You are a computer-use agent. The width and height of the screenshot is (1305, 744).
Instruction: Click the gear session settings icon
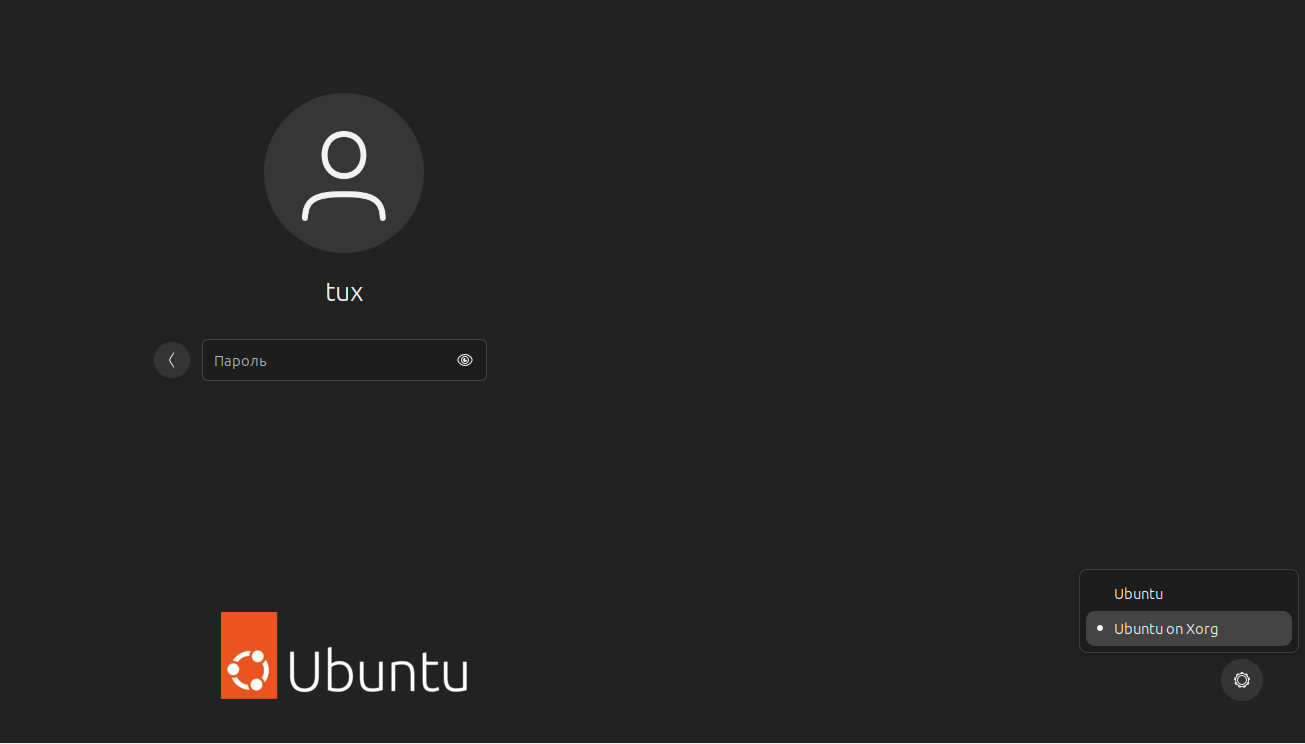coord(1241,680)
